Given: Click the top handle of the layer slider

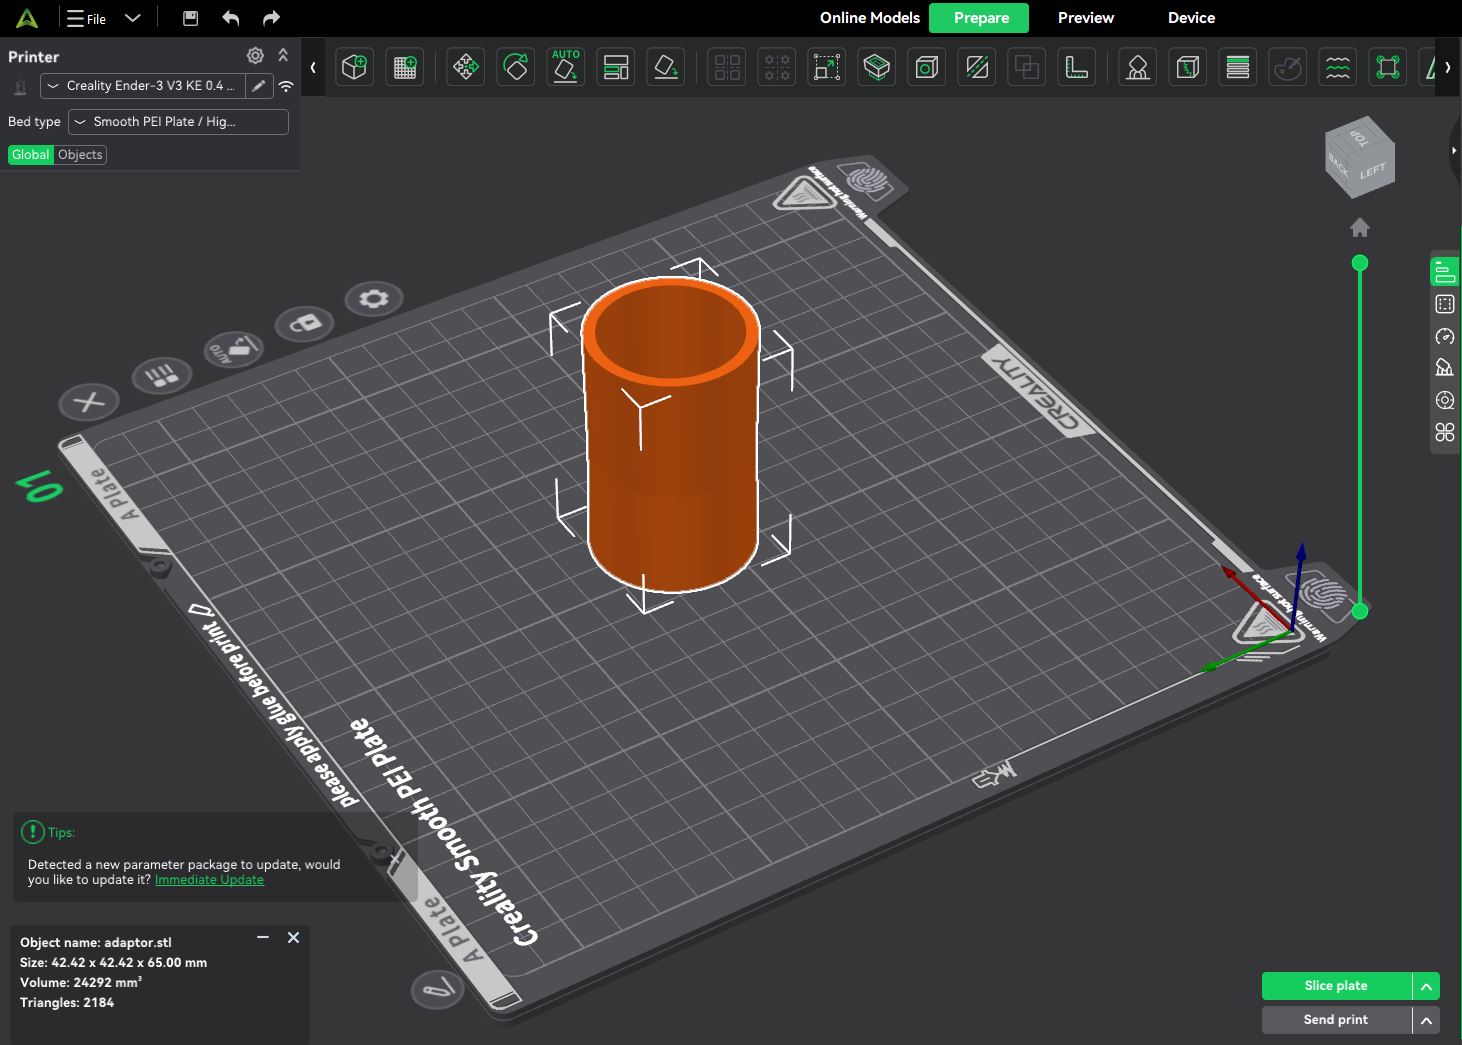Looking at the screenshot, I should 1360,263.
